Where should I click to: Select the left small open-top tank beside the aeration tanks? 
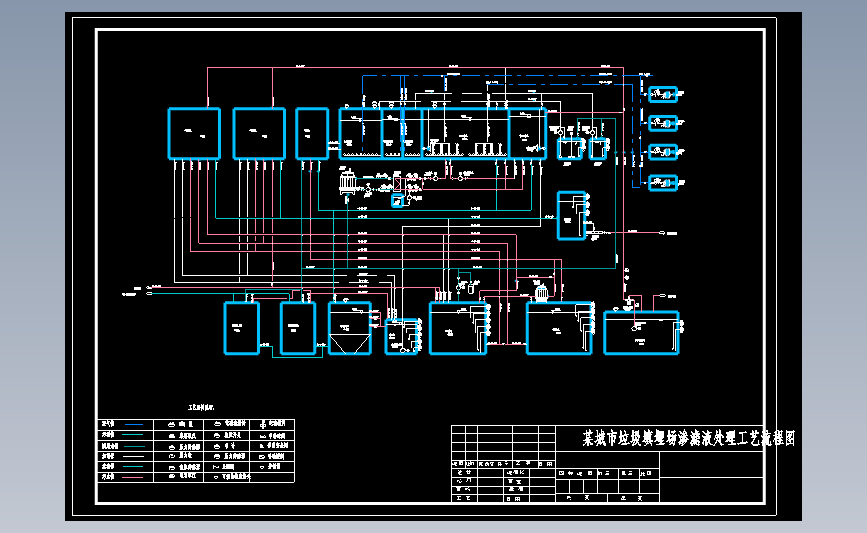(569, 149)
